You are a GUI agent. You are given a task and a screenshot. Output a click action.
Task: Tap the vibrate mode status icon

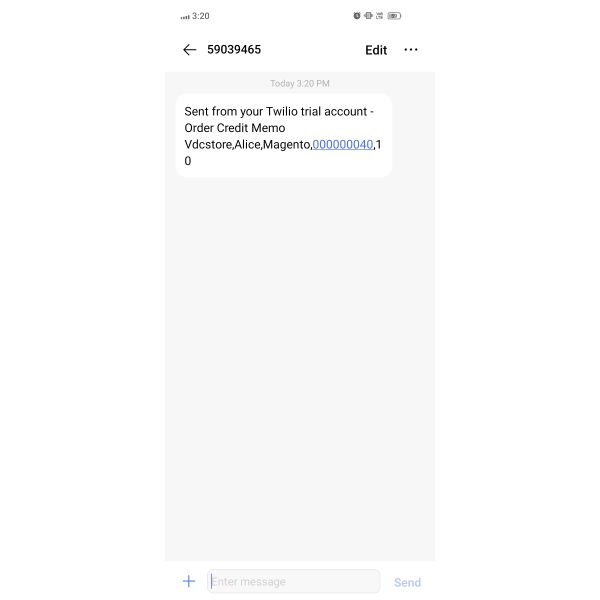click(368, 16)
